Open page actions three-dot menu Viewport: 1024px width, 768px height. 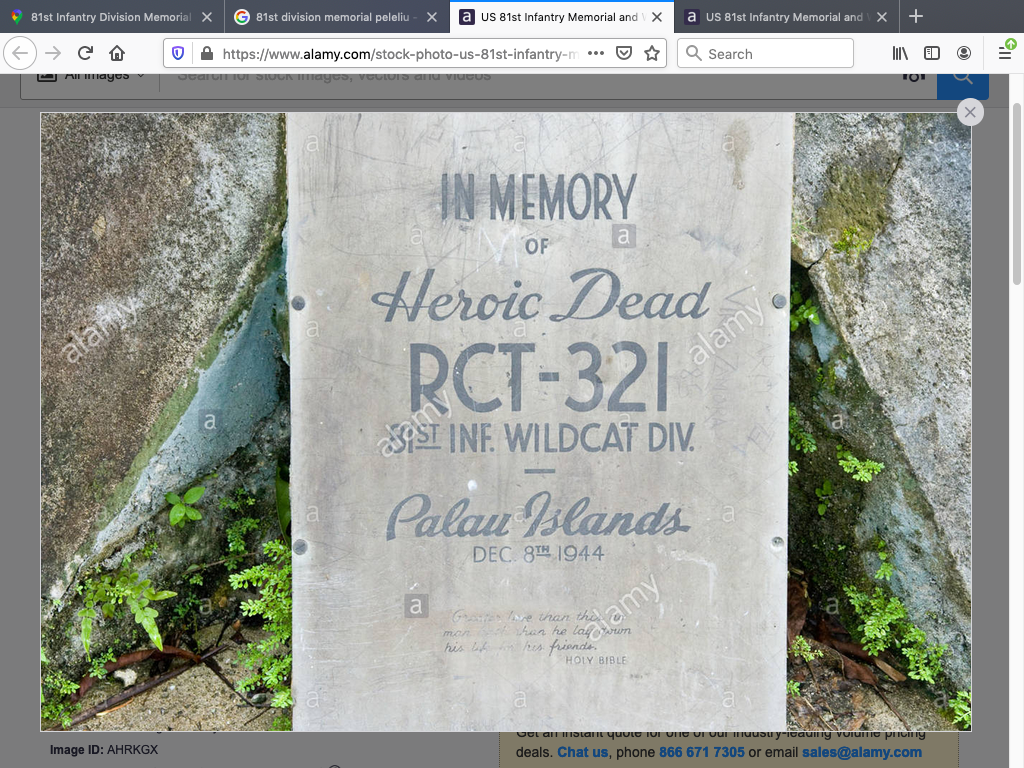(x=595, y=54)
